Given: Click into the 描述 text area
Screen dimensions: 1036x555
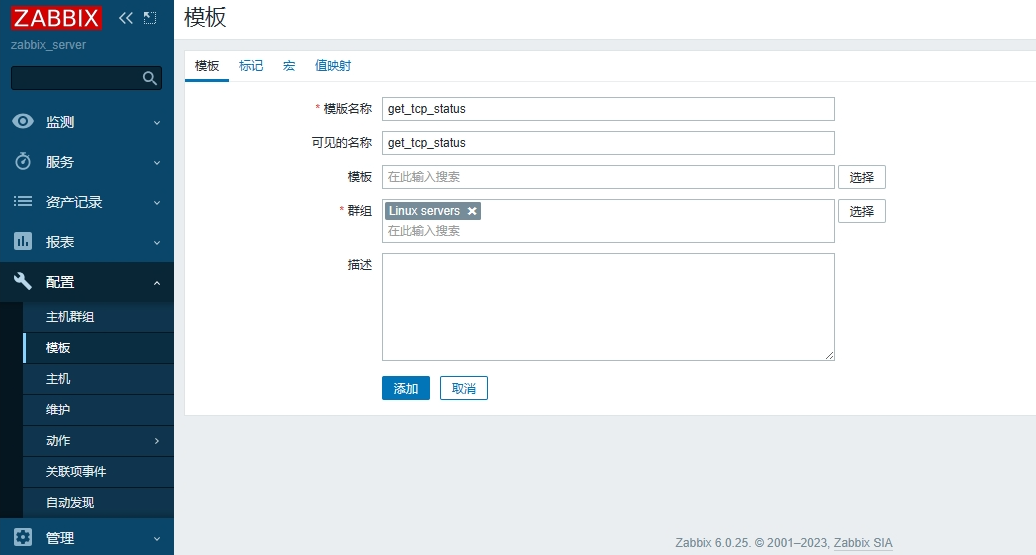Looking at the screenshot, I should coord(607,306).
